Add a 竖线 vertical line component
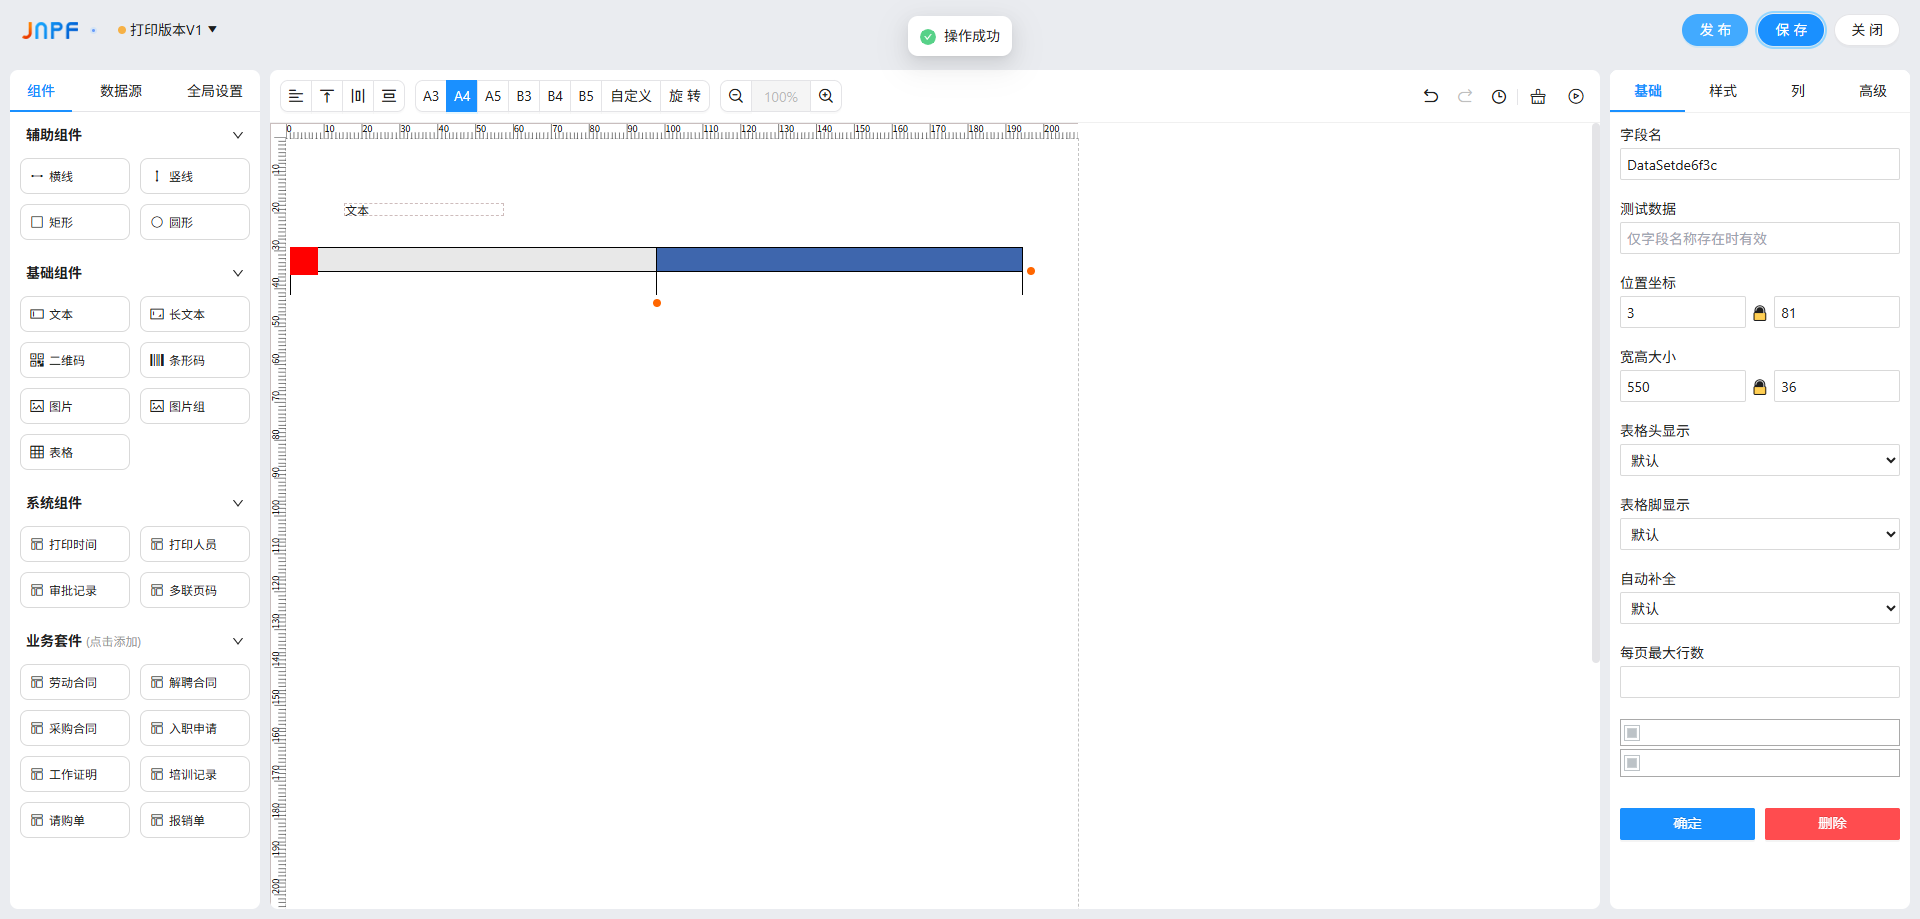 coord(195,176)
